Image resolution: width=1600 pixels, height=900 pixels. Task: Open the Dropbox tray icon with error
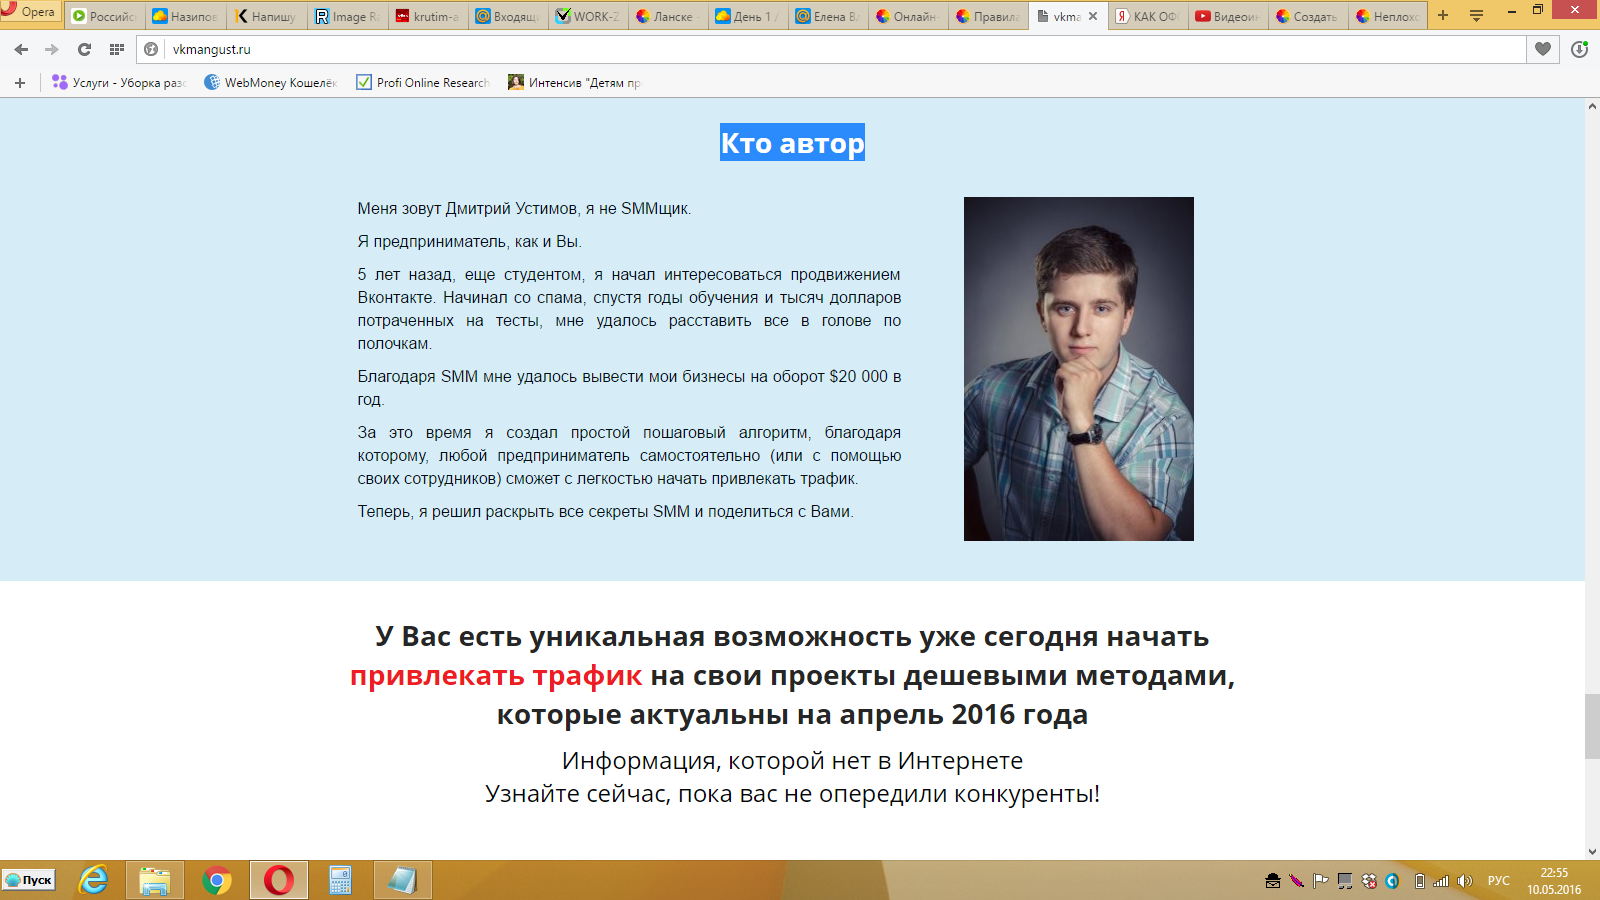click(x=1369, y=881)
